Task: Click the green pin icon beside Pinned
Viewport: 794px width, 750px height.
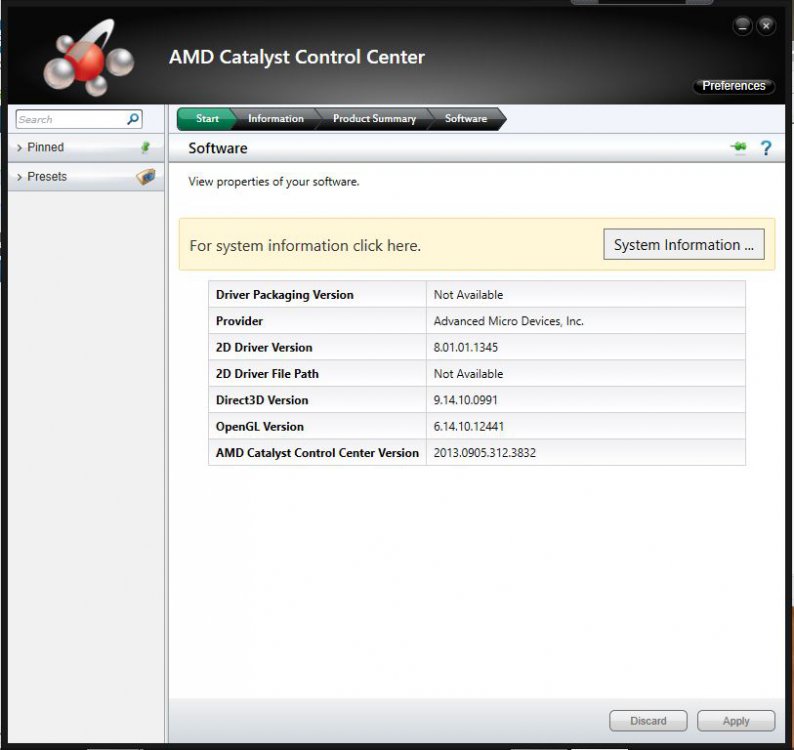Action: [146, 147]
